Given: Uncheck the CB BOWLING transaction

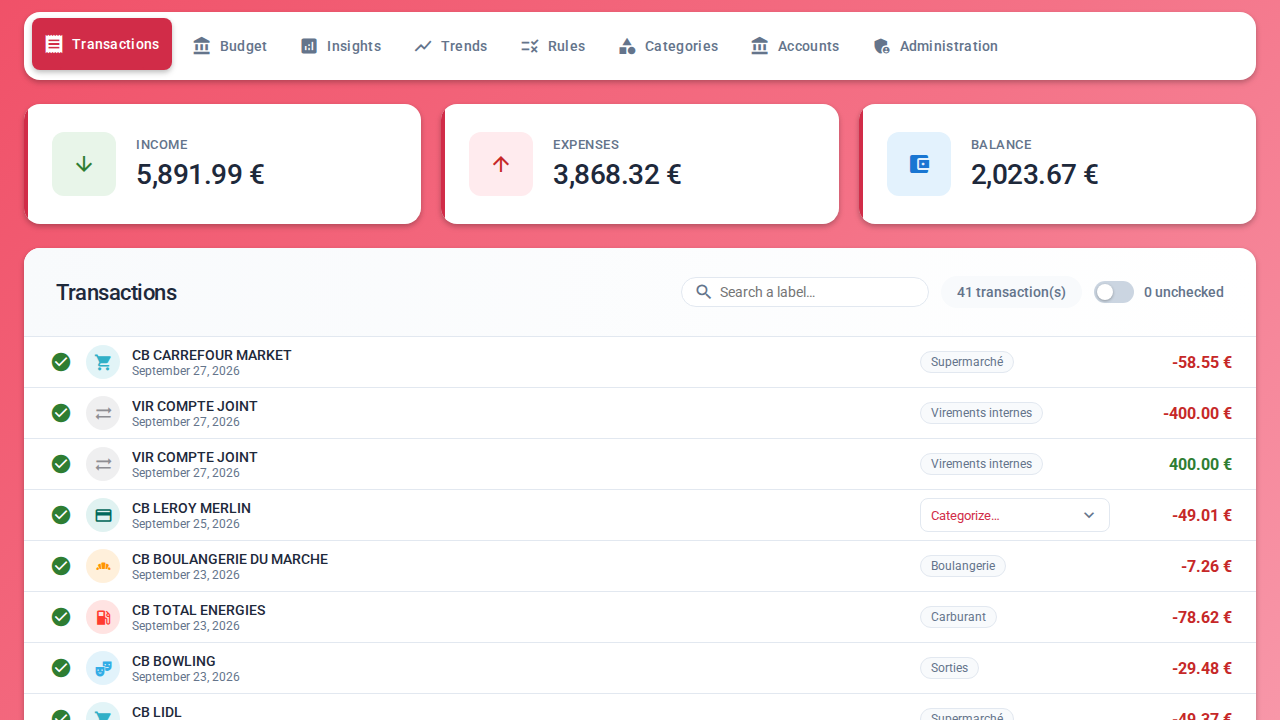Looking at the screenshot, I should (x=61, y=668).
